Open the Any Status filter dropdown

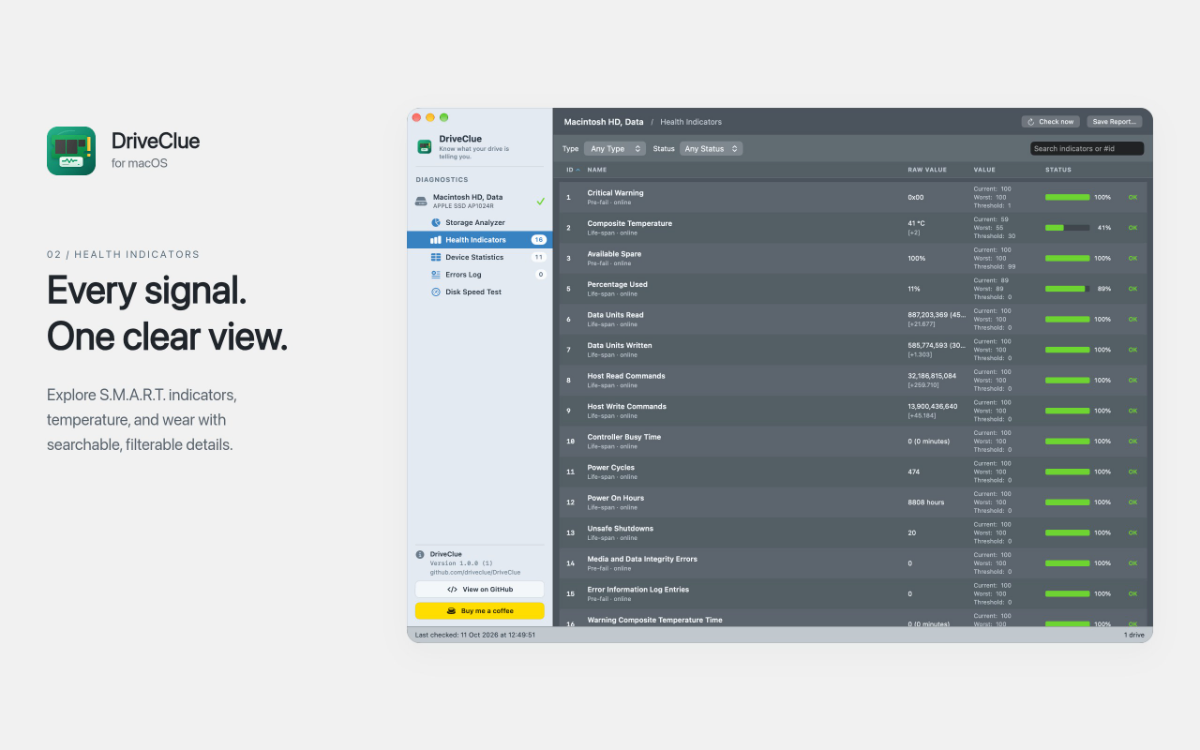click(711, 149)
